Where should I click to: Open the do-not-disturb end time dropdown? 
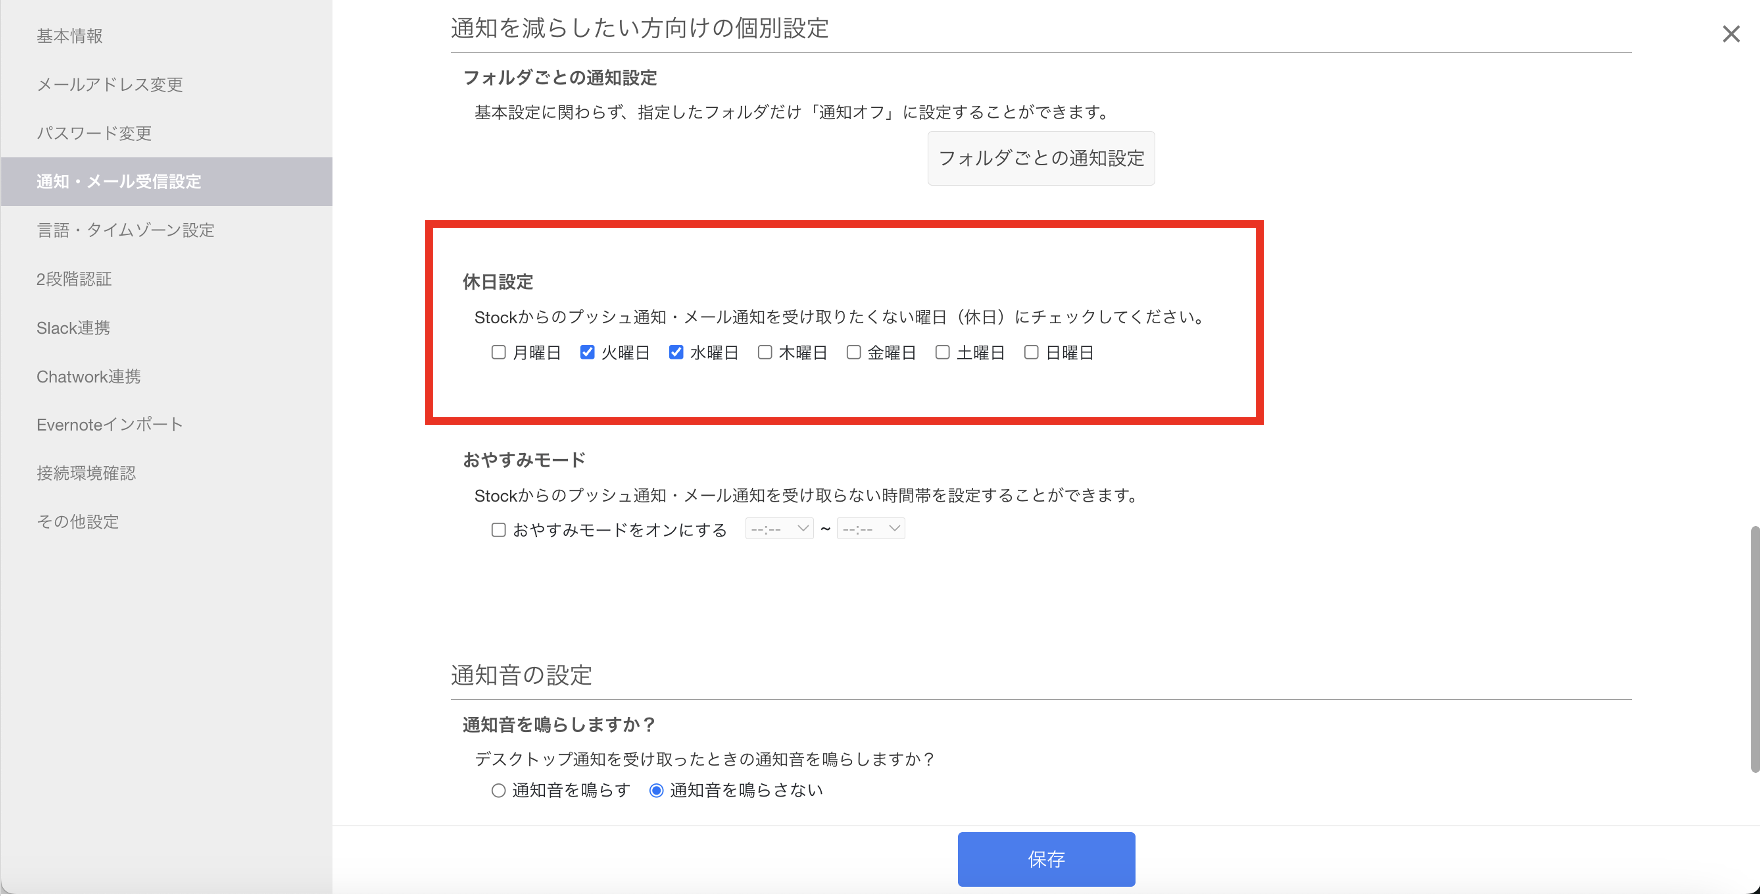tap(870, 528)
